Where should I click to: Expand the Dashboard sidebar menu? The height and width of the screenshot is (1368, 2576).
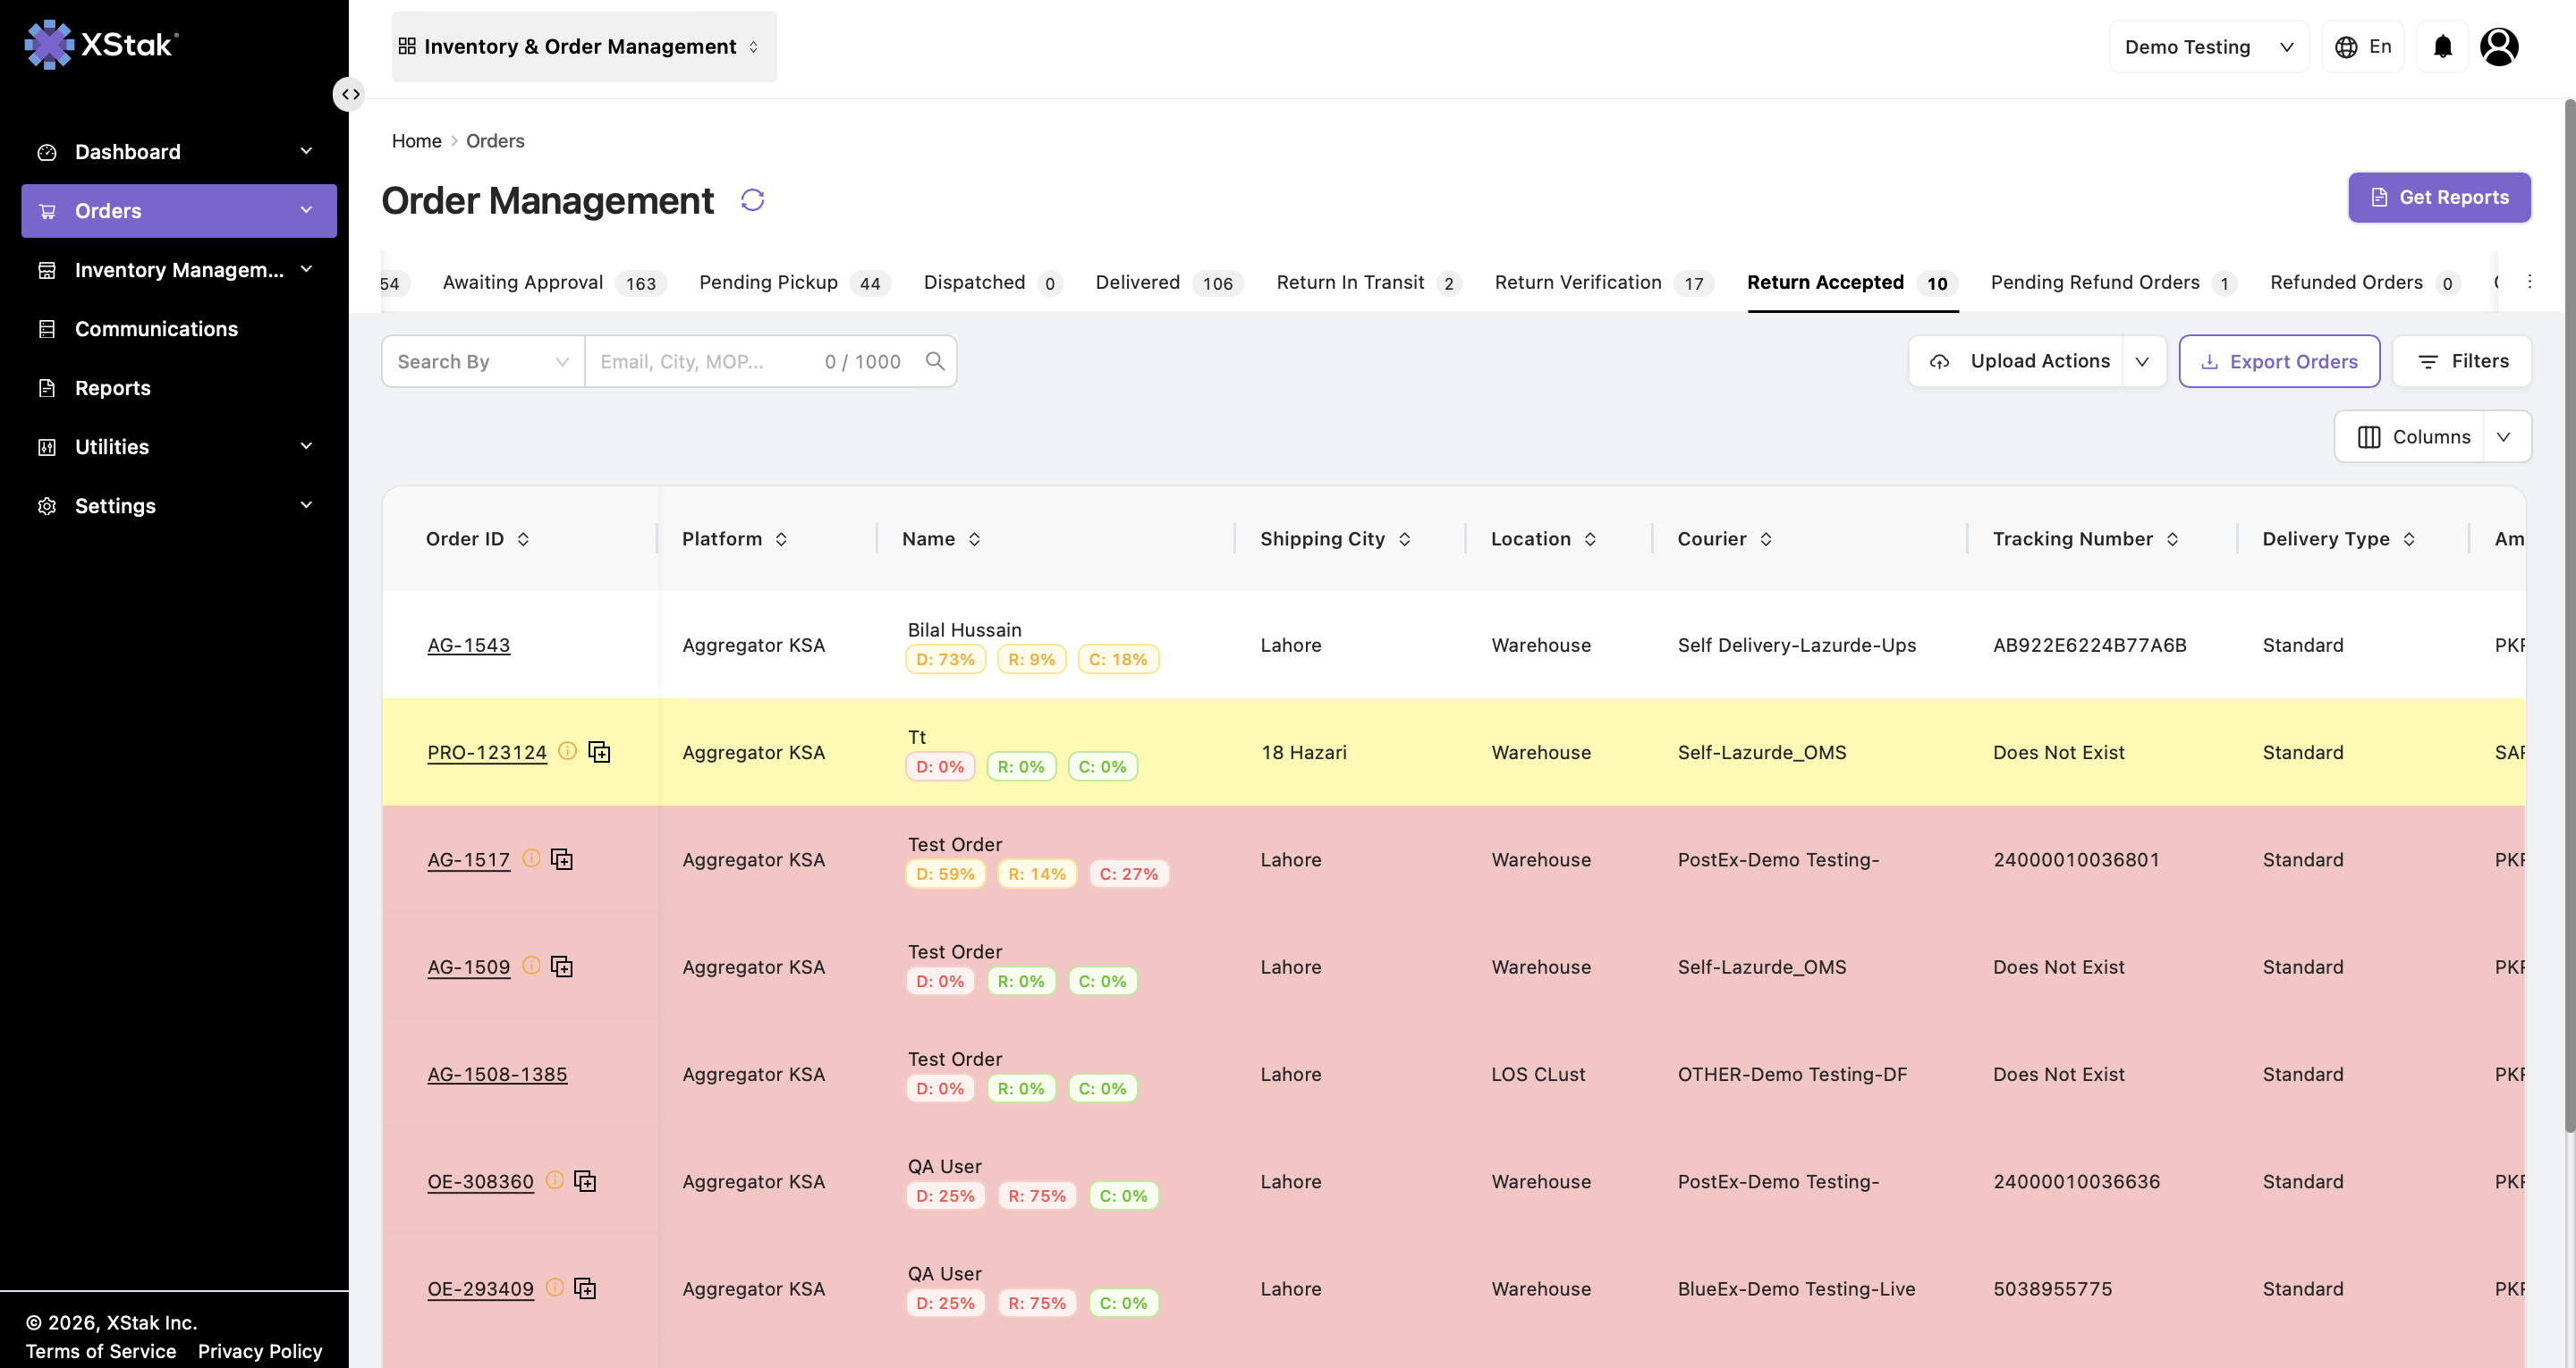(x=179, y=152)
